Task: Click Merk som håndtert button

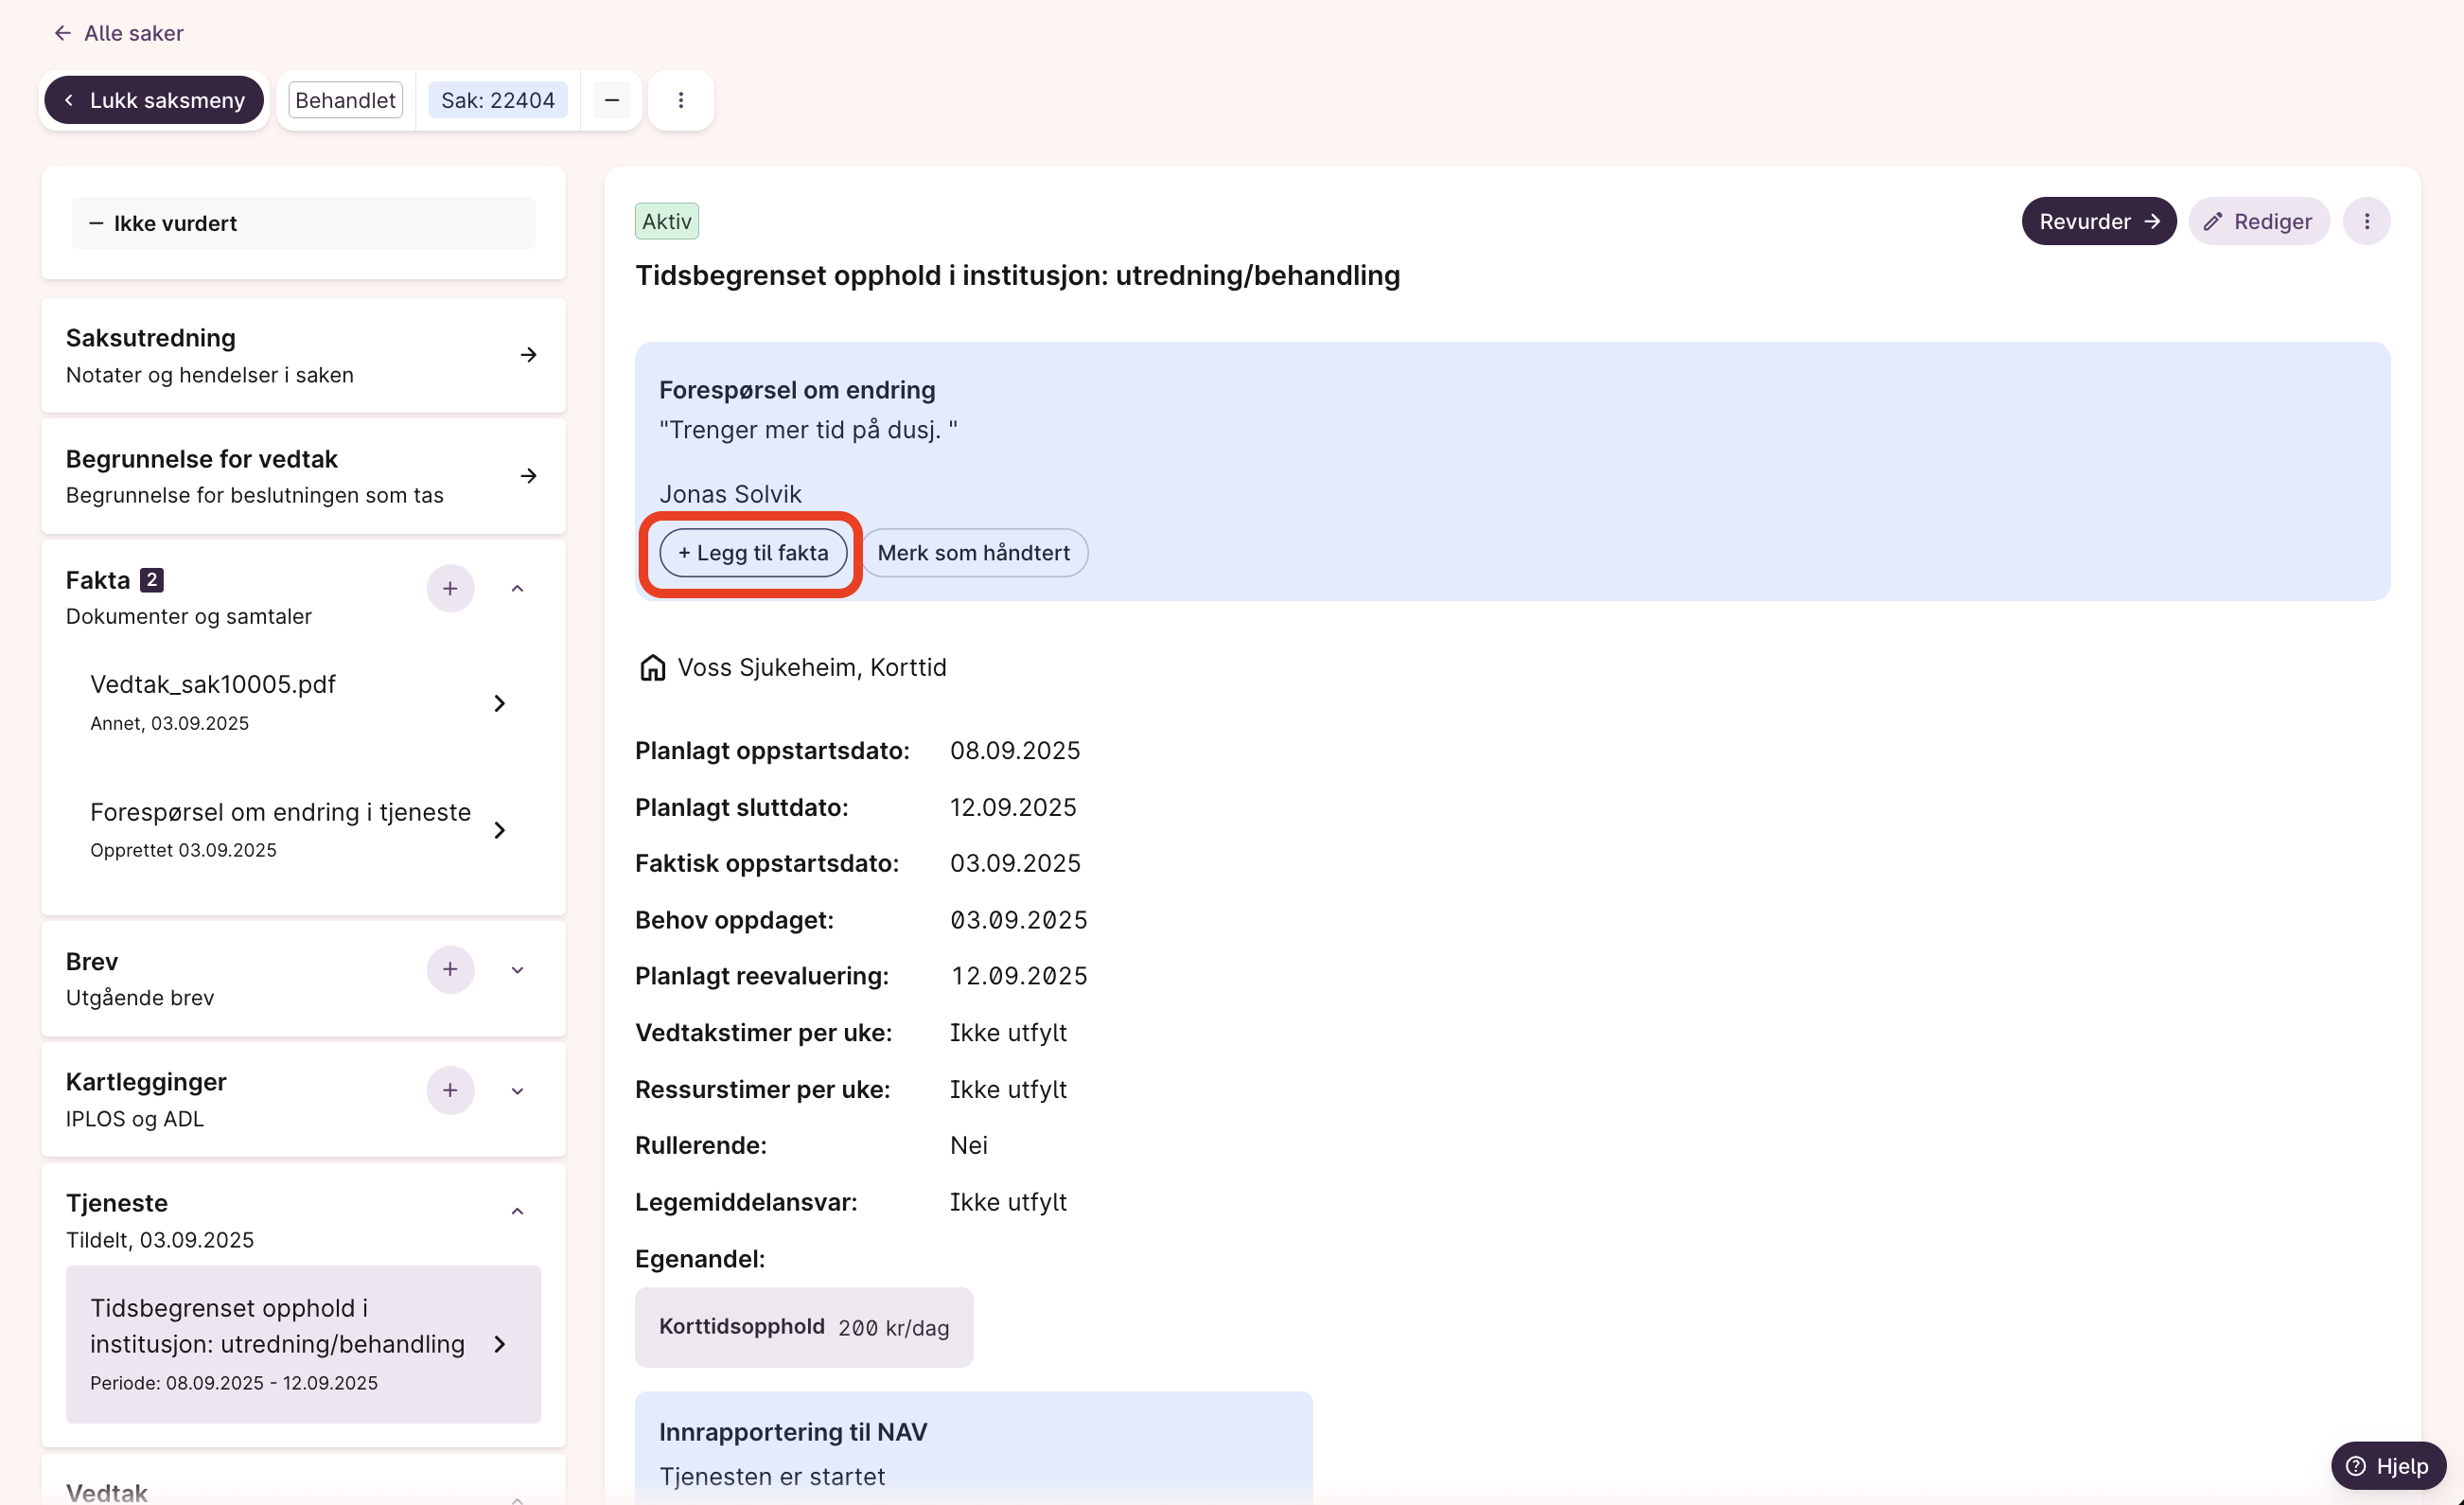Action: coord(973,553)
